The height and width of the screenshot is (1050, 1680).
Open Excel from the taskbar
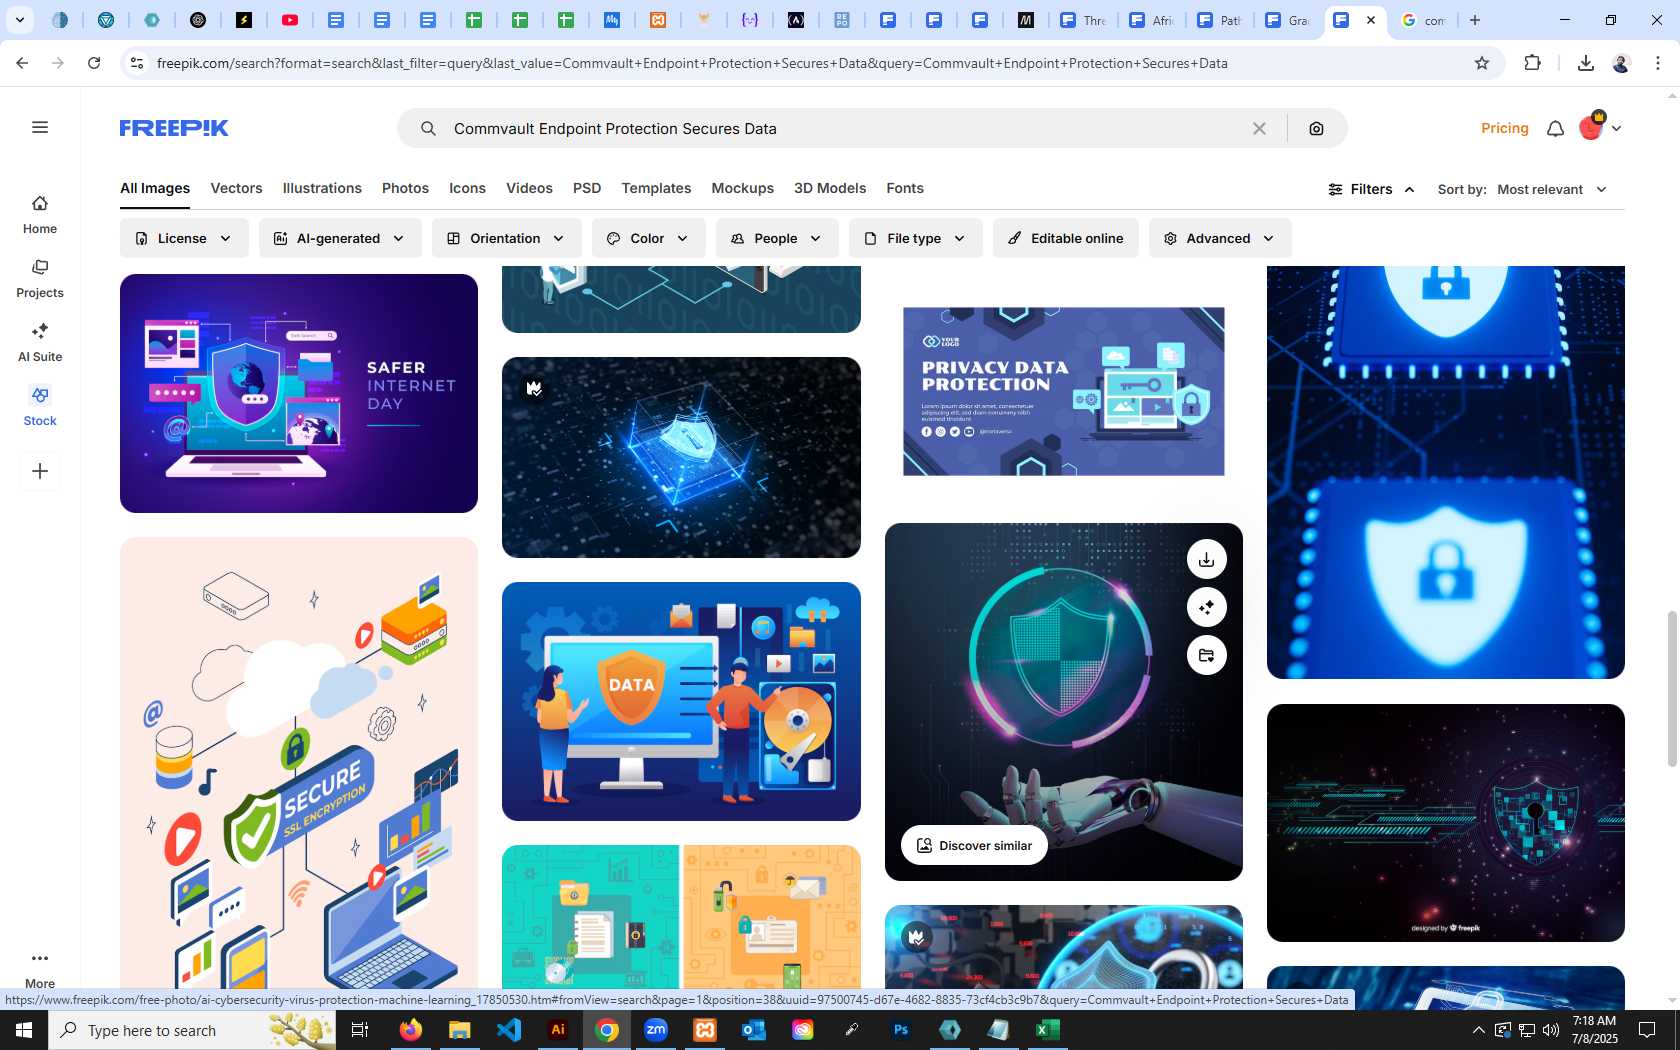[1047, 1030]
